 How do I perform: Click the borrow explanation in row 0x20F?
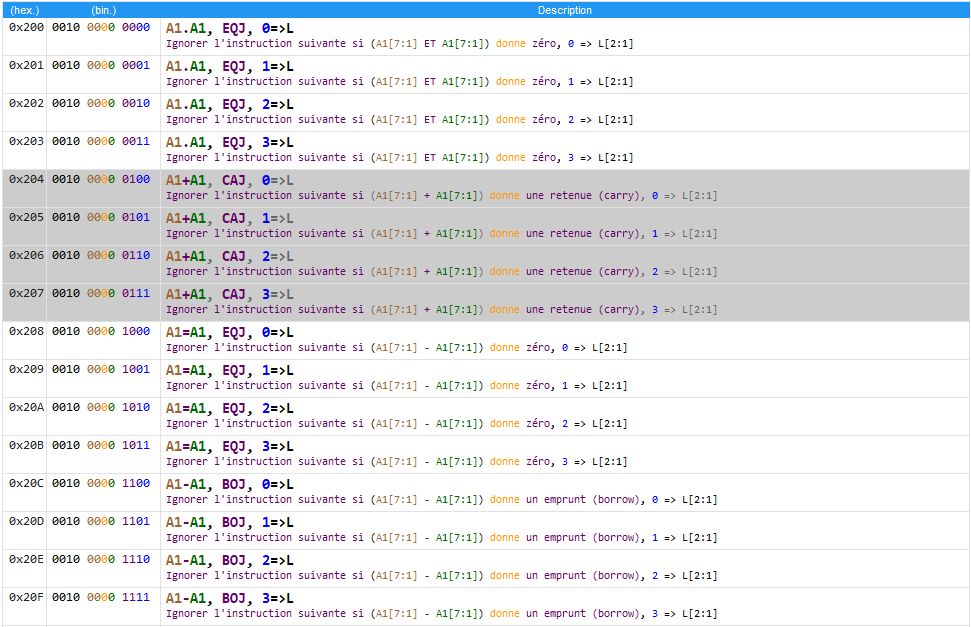pyautogui.click(x=442, y=614)
